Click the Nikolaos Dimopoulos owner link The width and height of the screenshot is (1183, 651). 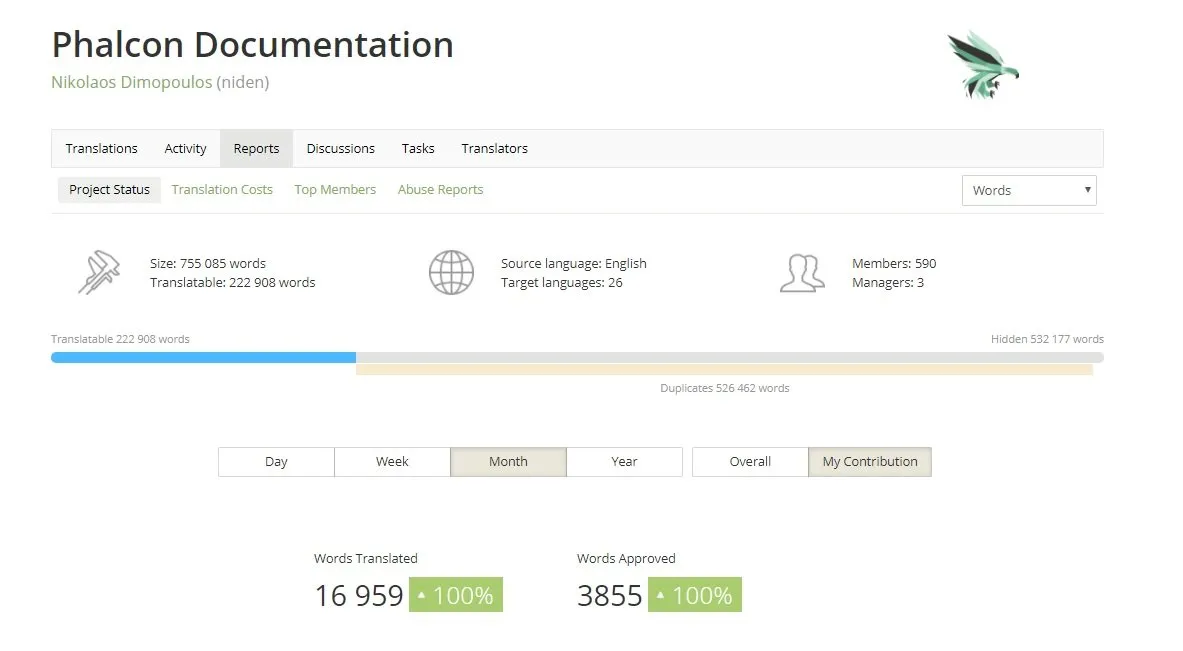tap(132, 82)
